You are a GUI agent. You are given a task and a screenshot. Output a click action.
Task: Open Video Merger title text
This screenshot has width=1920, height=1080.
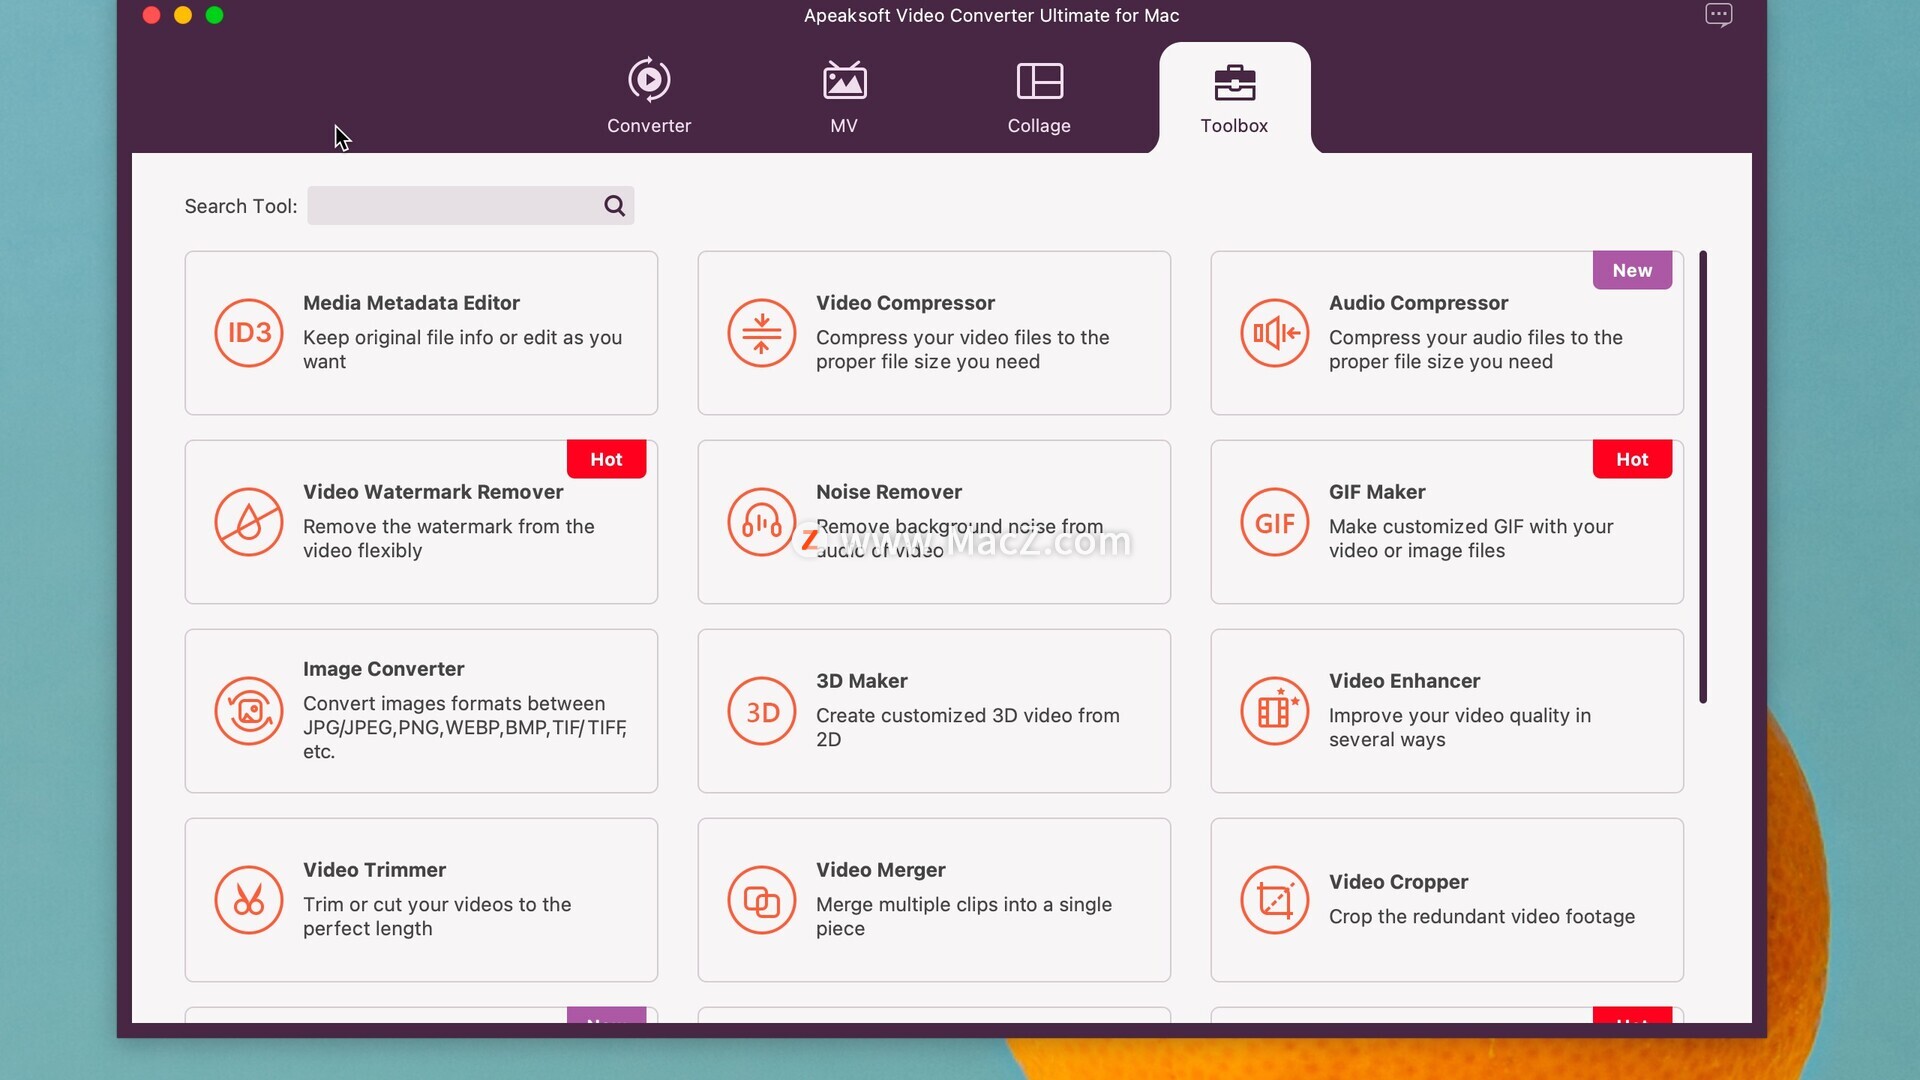(880, 870)
